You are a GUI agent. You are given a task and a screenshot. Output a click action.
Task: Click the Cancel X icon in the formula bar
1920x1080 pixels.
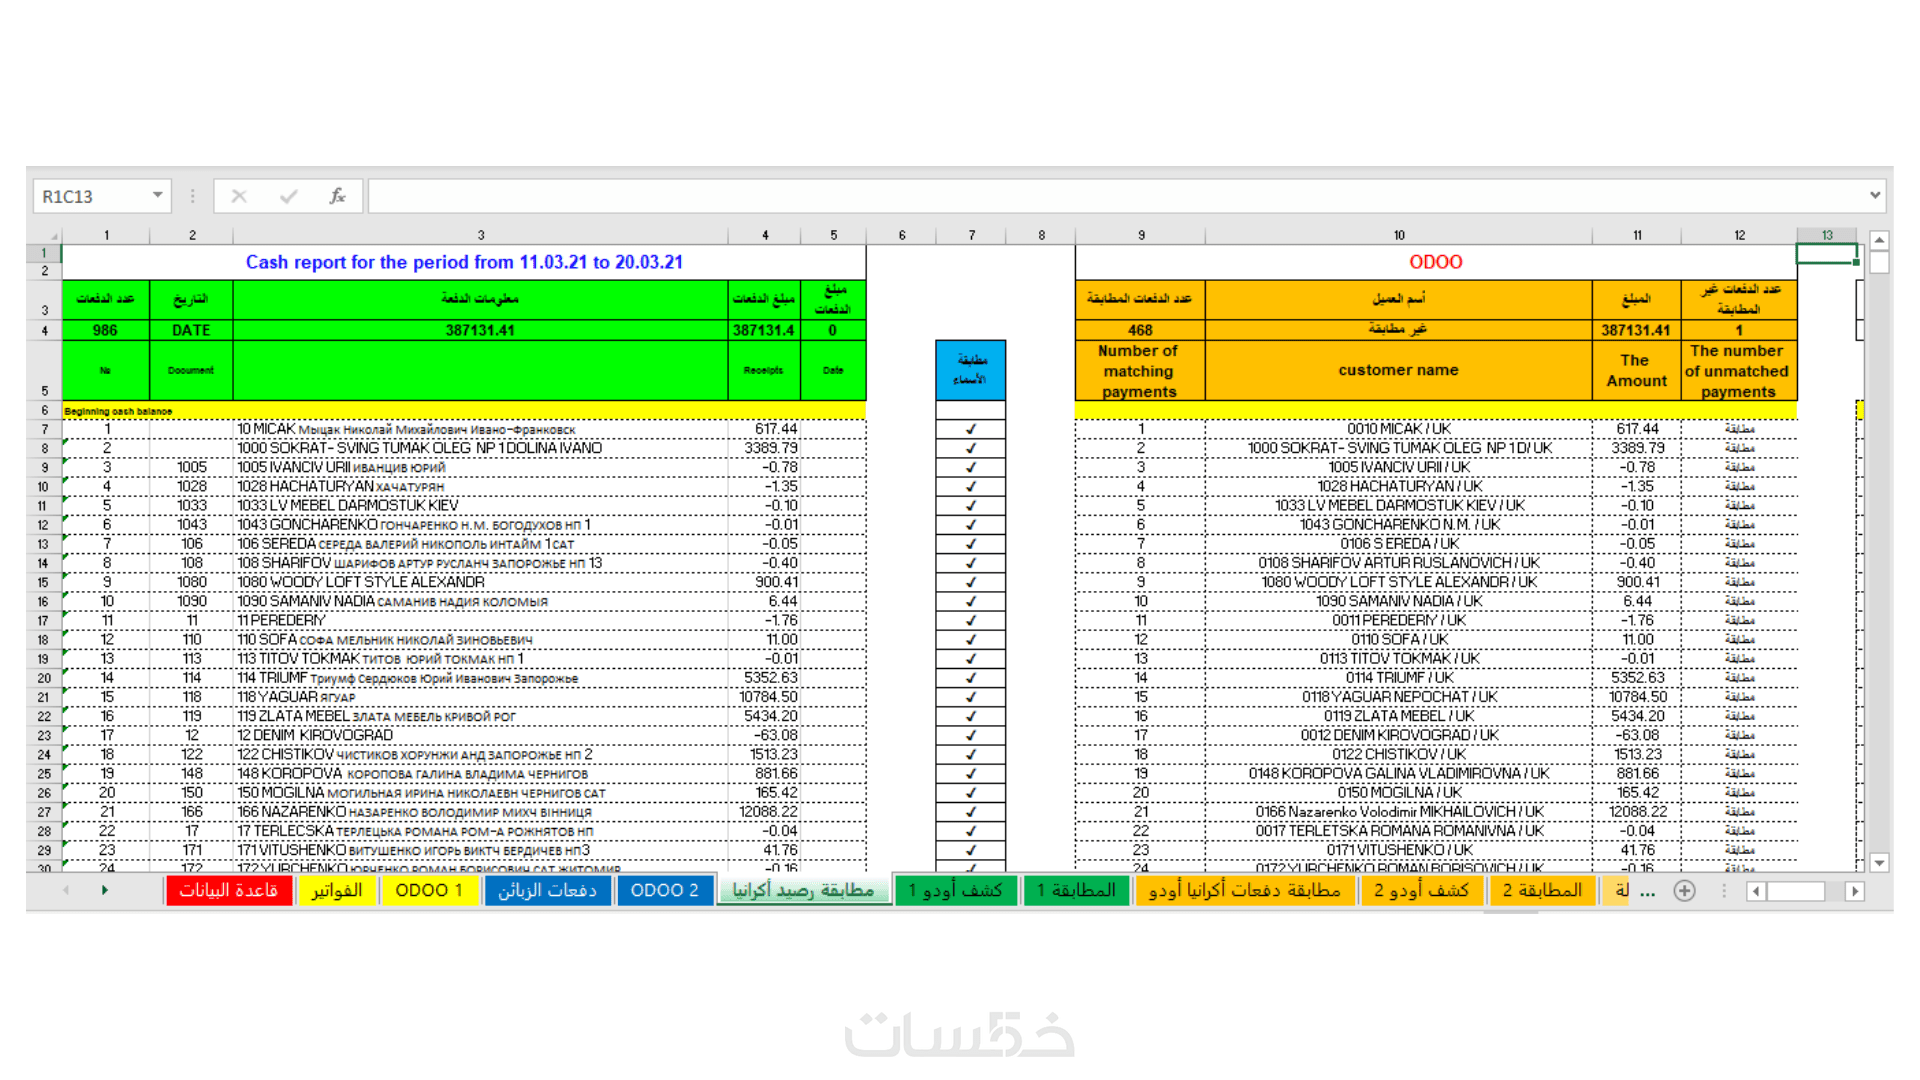pos(239,196)
